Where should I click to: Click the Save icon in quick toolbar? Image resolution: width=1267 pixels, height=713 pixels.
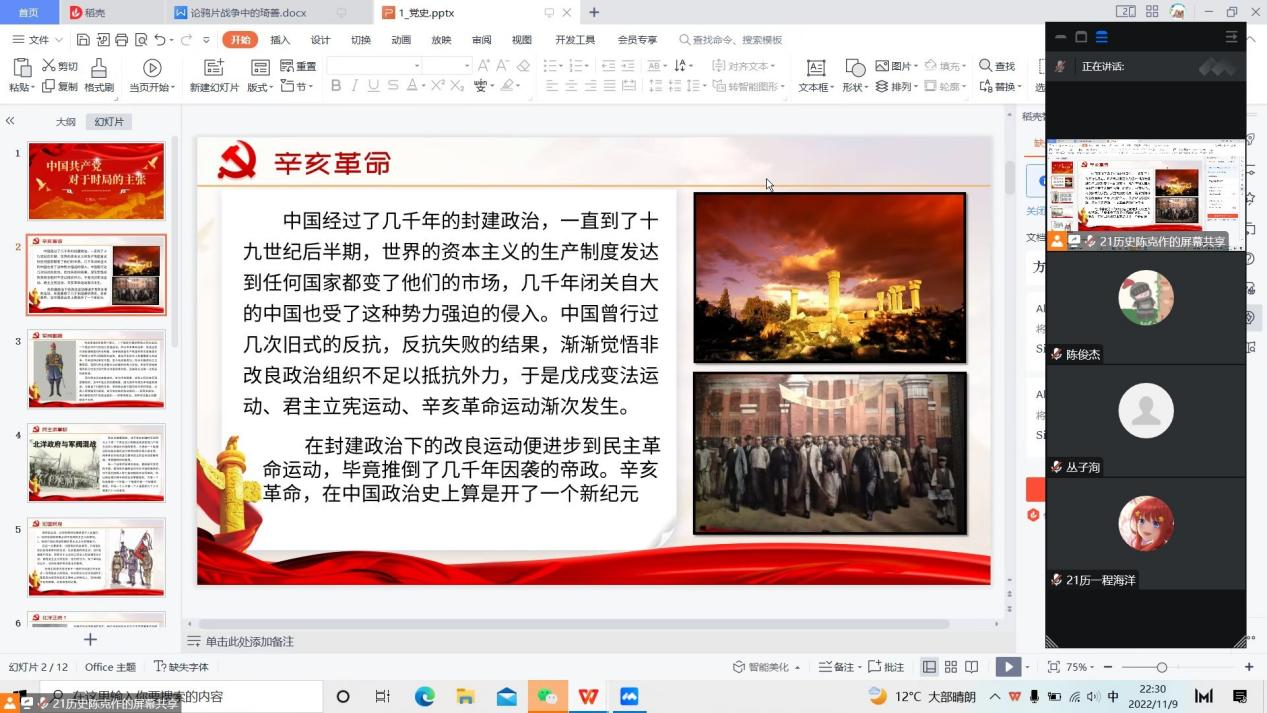[x=83, y=40]
